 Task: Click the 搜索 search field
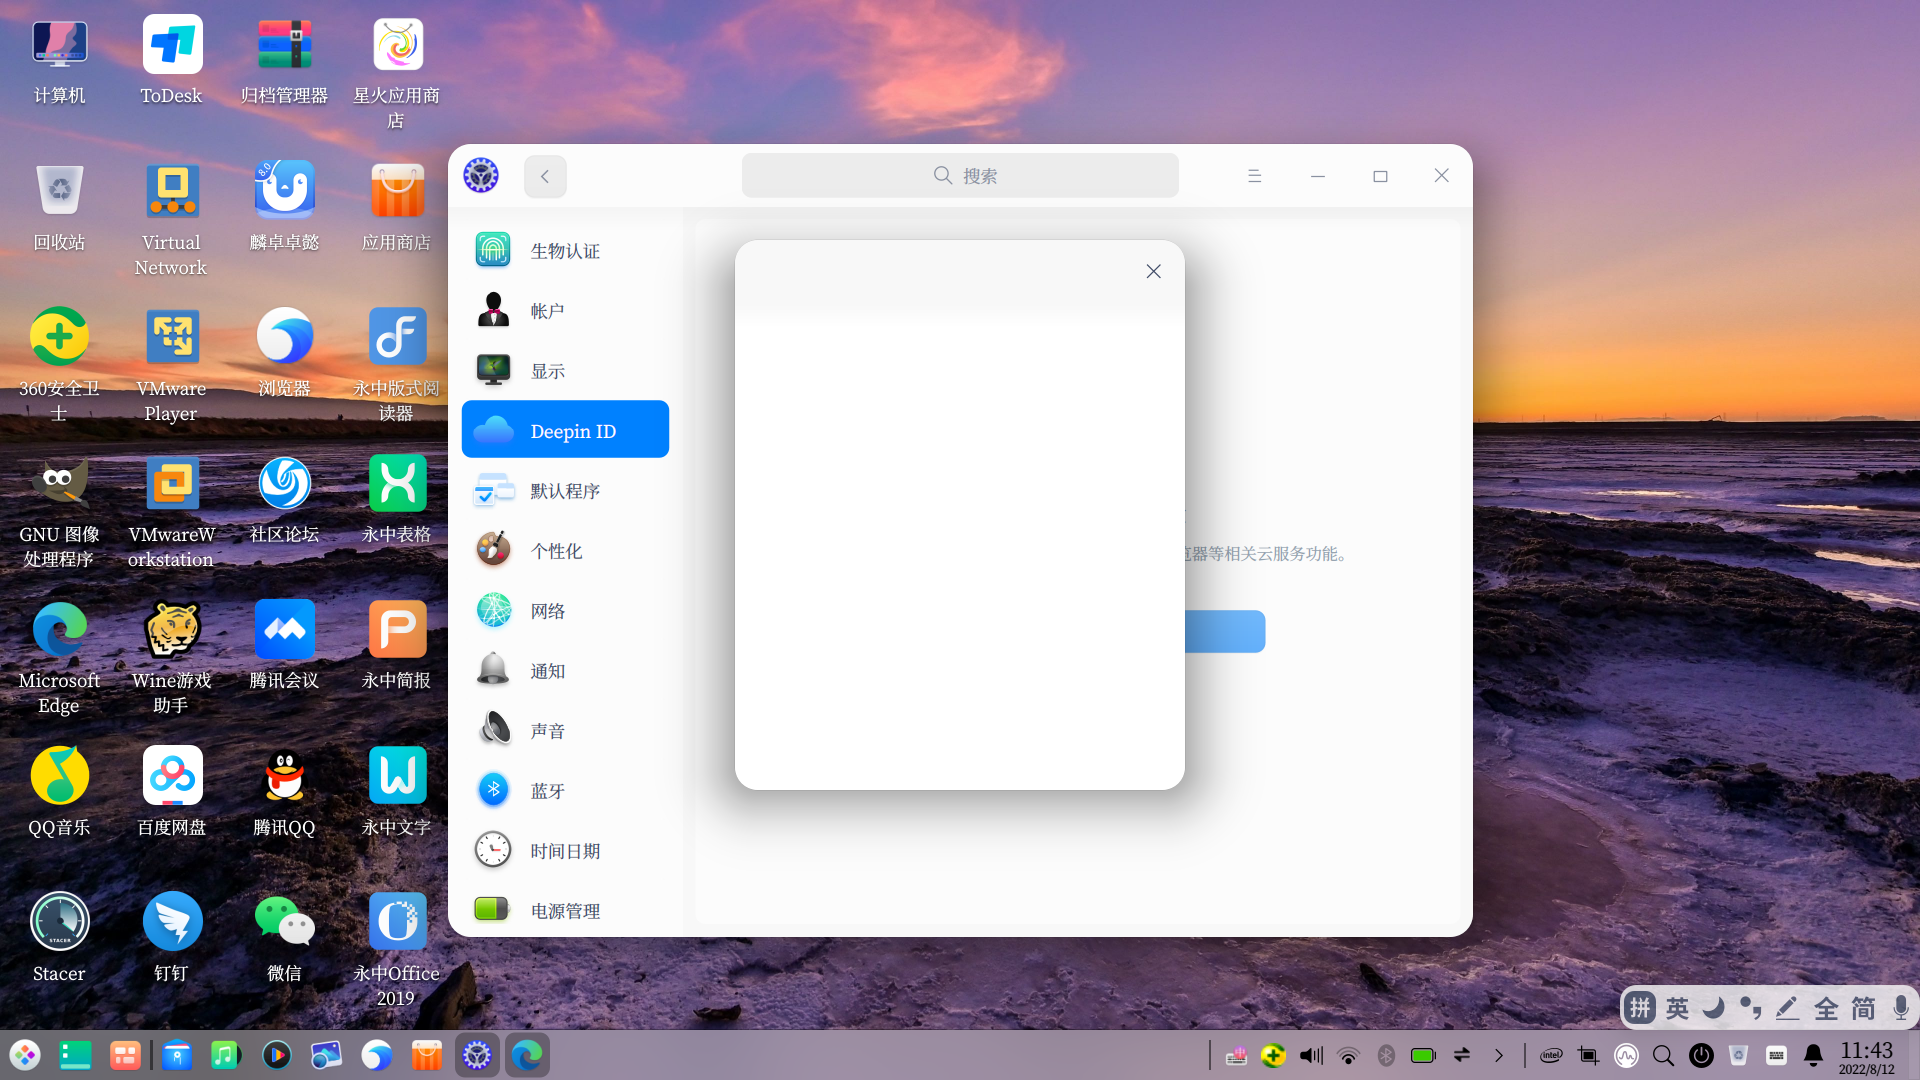point(960,176)
